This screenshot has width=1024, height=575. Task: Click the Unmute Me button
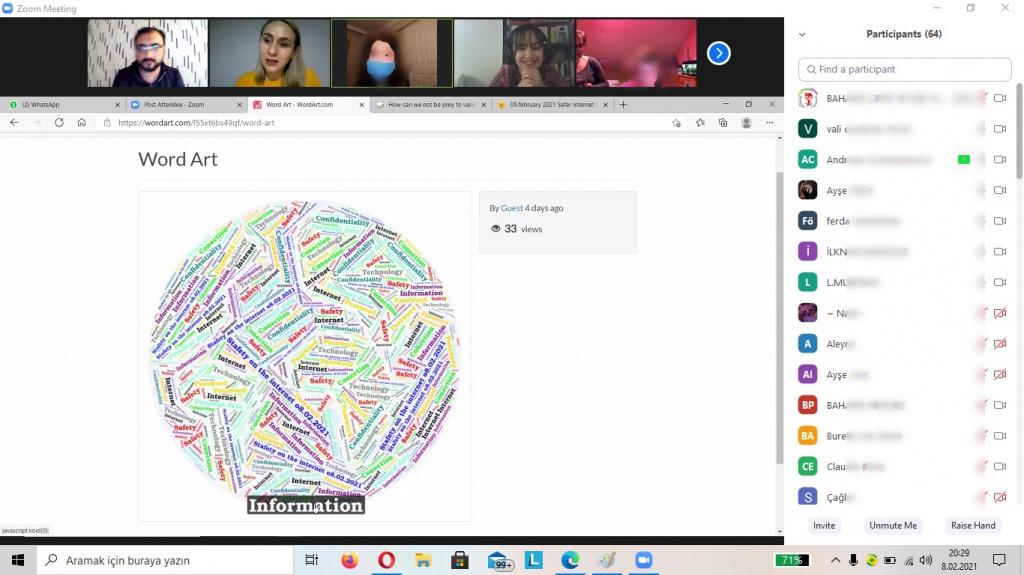click(893, 525)
